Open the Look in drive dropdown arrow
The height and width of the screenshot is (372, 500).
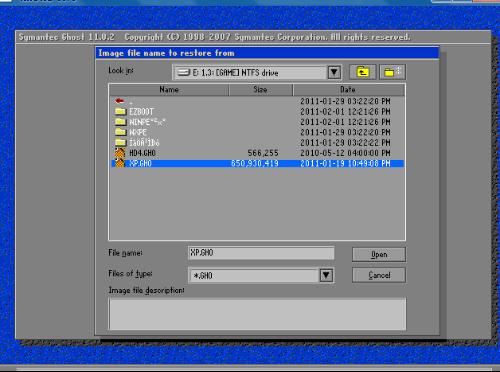334,72
